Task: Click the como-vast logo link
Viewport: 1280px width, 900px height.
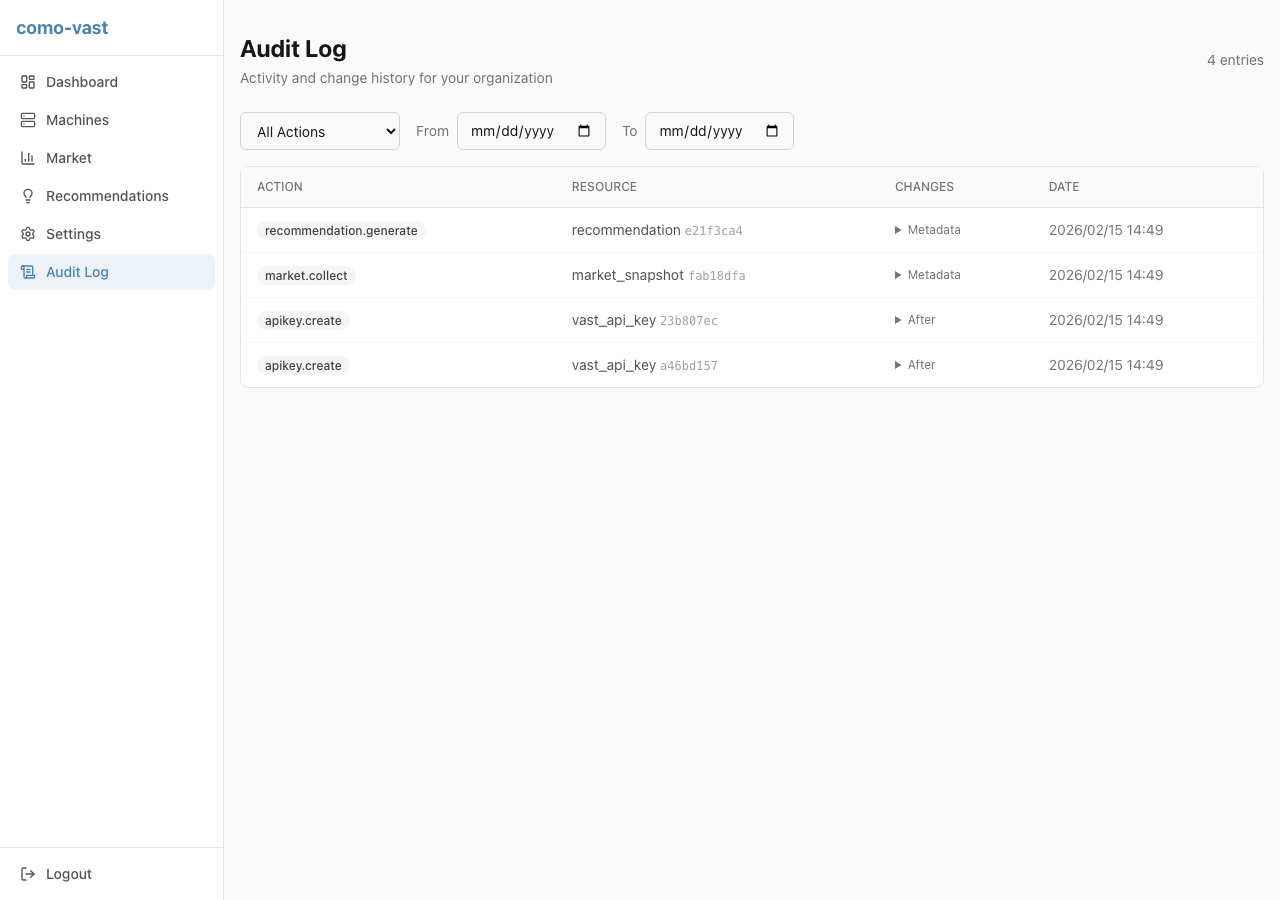Action: (62, 28)
